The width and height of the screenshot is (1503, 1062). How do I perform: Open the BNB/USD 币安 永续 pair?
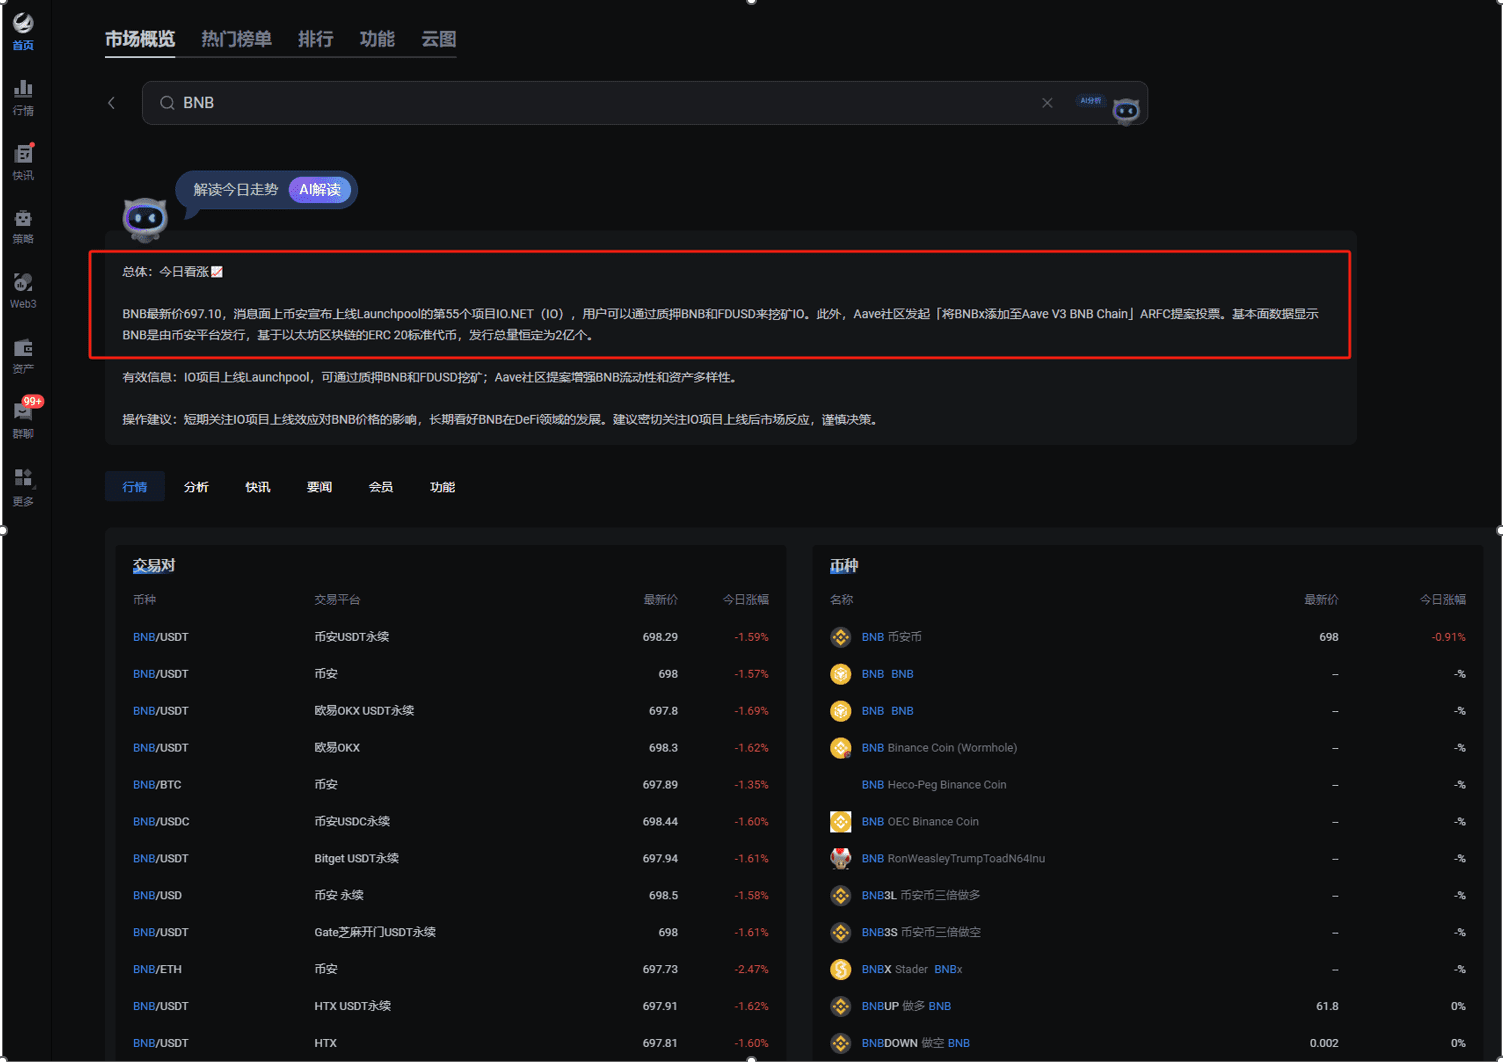(451, 896)
